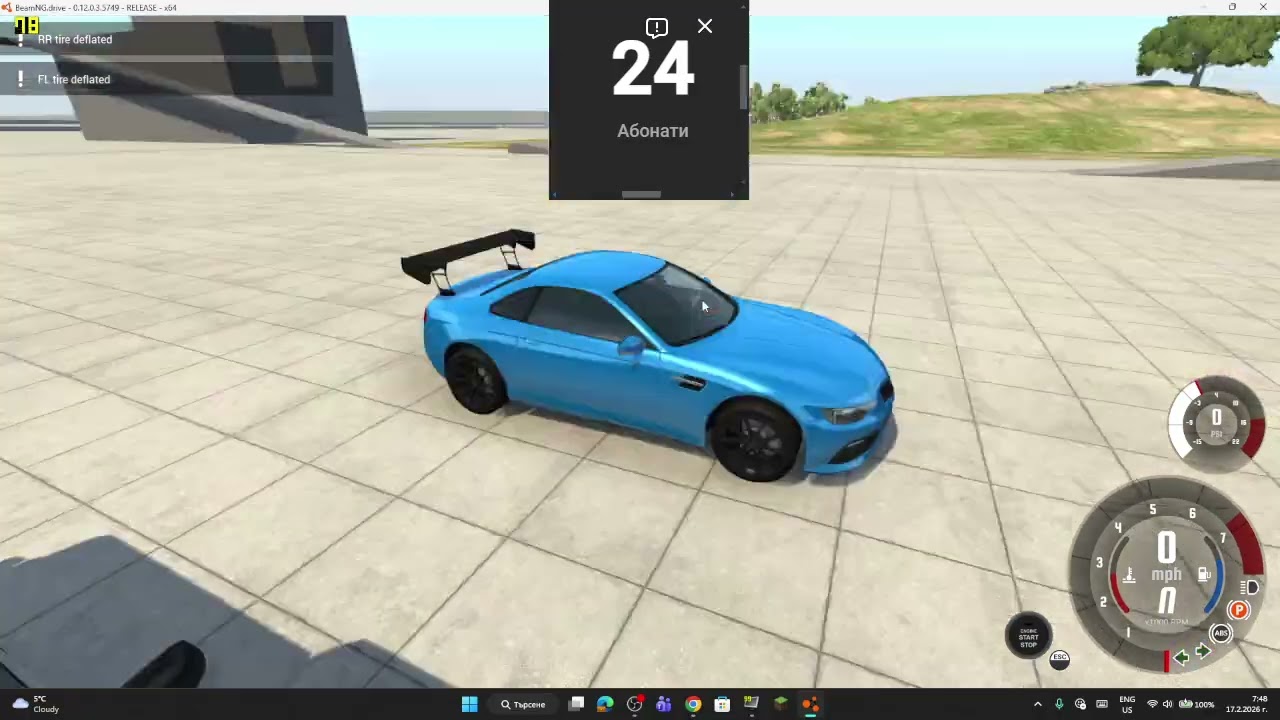Click the ABS indicator on the tachometer
The height and width of the screenshot is (720, 1280).
click(1220, 633)
